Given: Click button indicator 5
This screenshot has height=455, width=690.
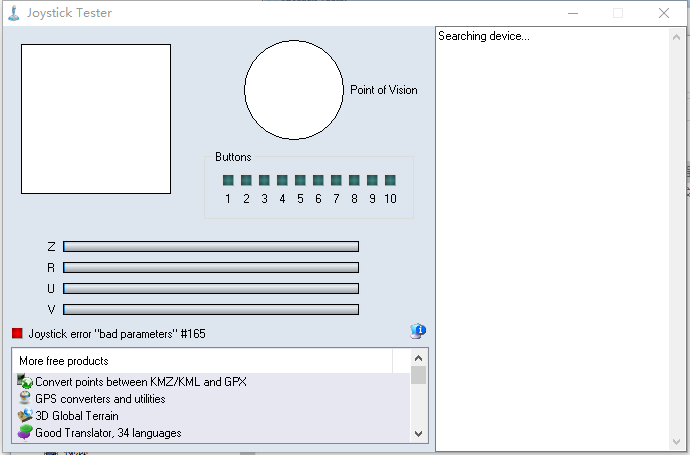Looking at the screenshot, I should tap(300, 180).
